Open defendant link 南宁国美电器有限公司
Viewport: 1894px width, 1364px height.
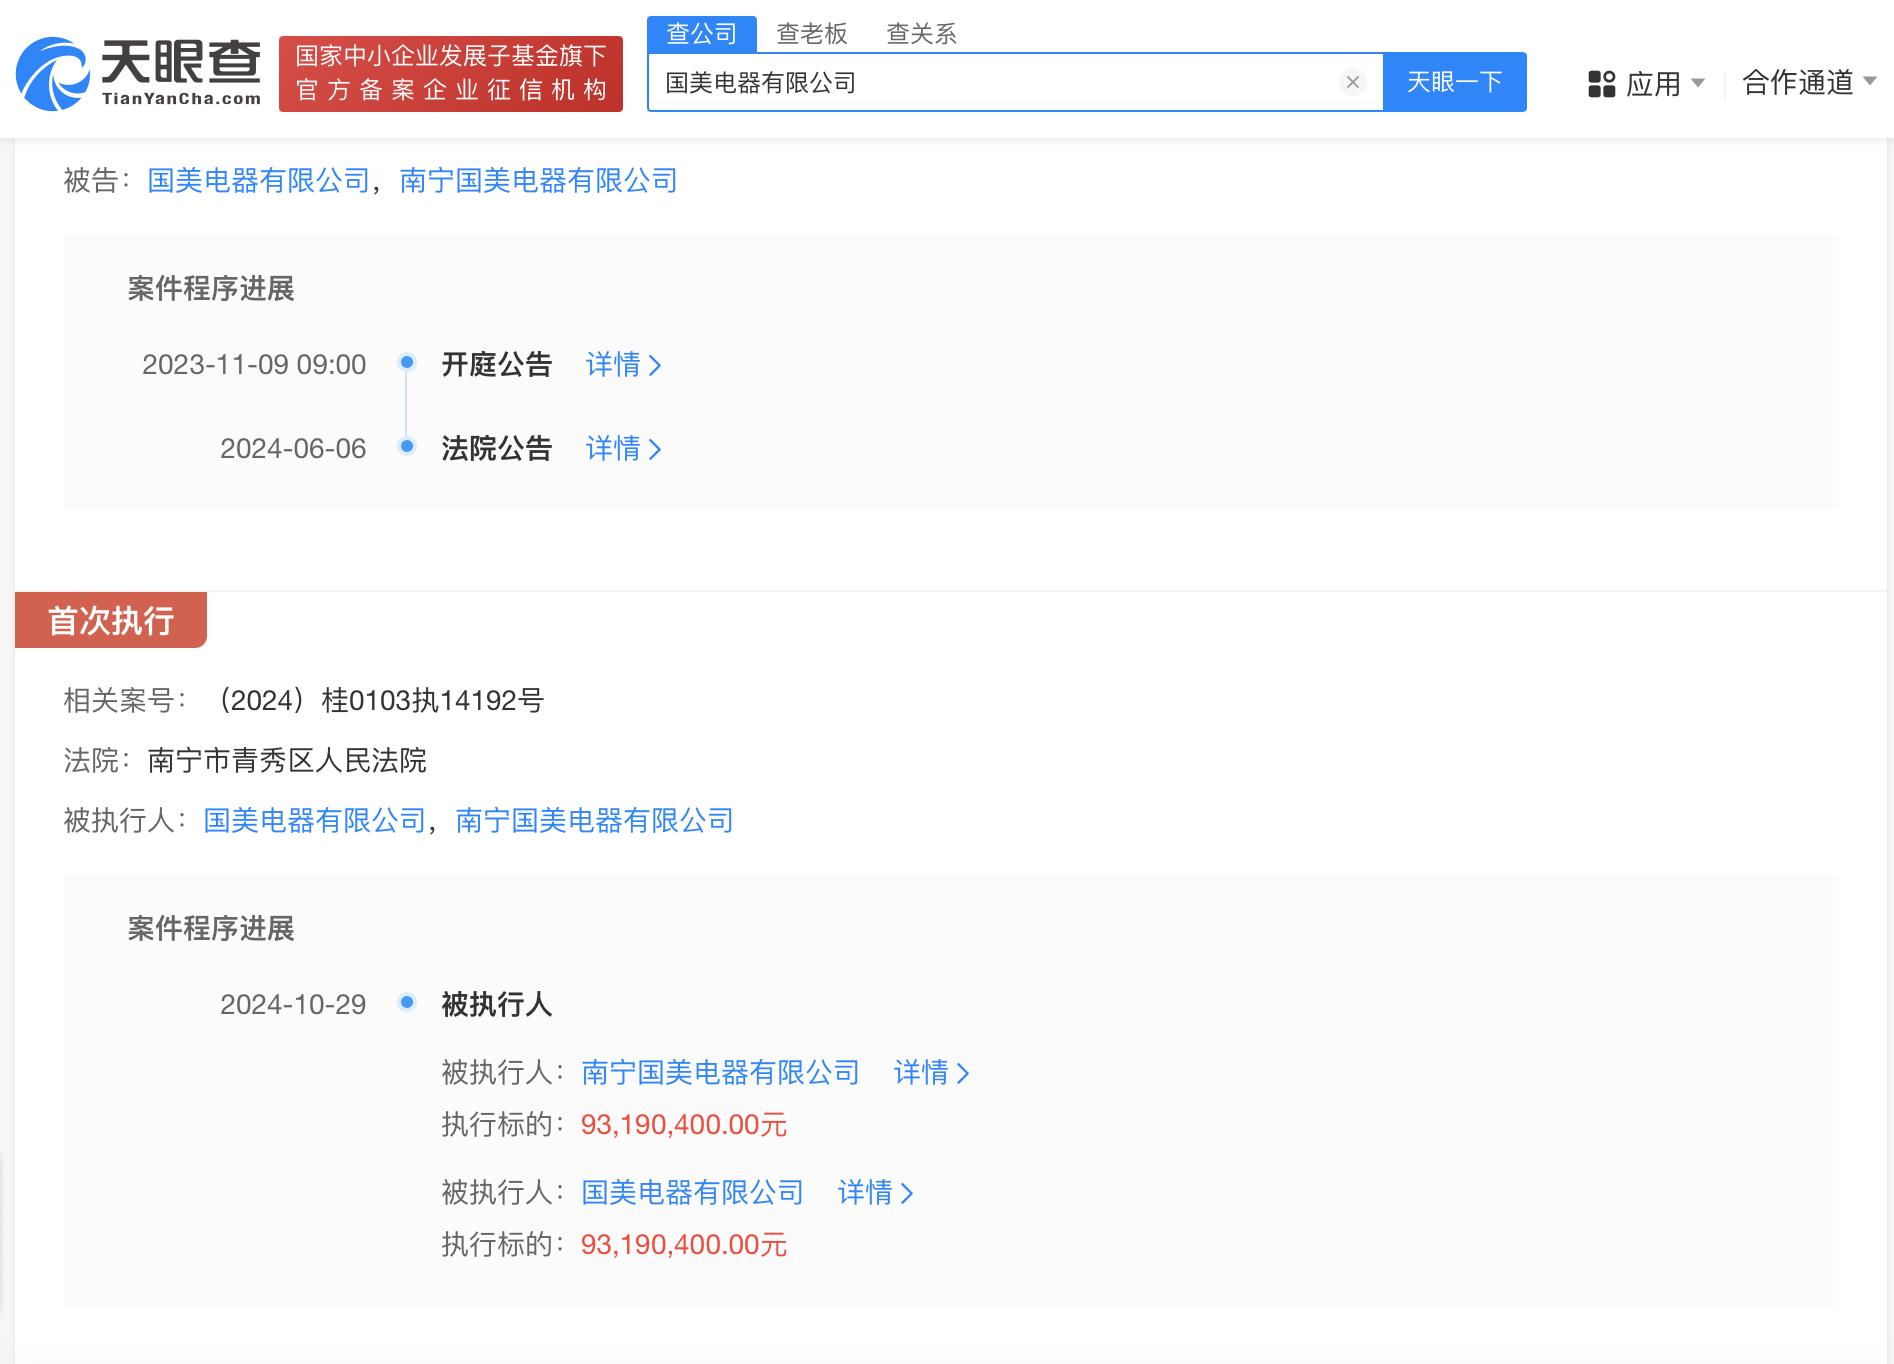[539, 180]
